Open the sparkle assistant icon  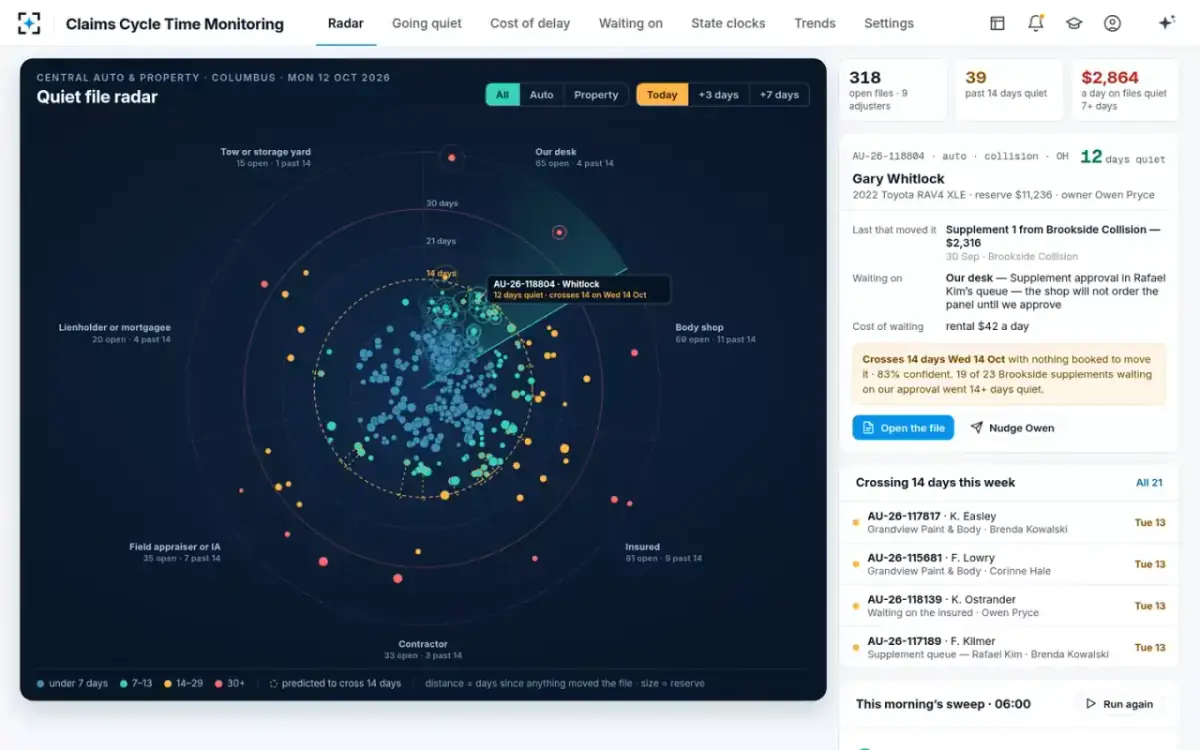point(1166,23)
